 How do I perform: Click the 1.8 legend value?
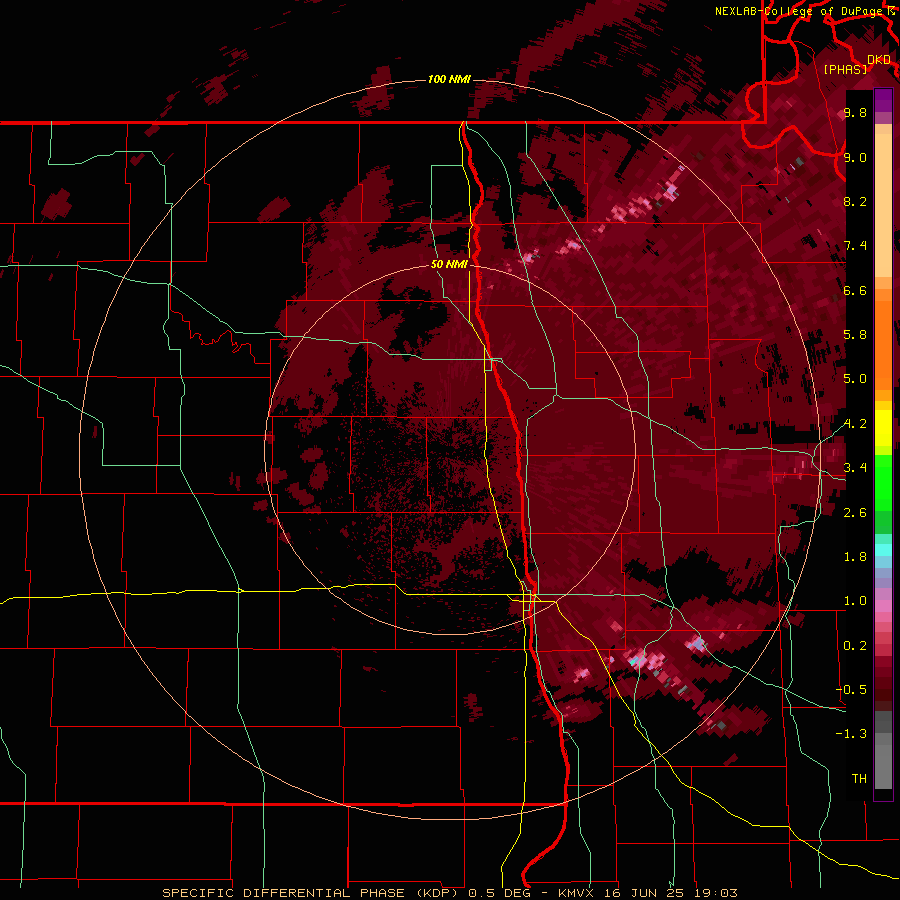(855, 557)
